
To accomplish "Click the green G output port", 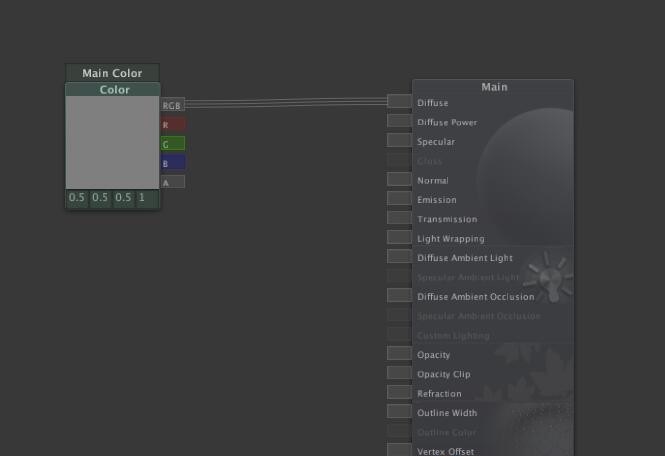I will [172, 144].
